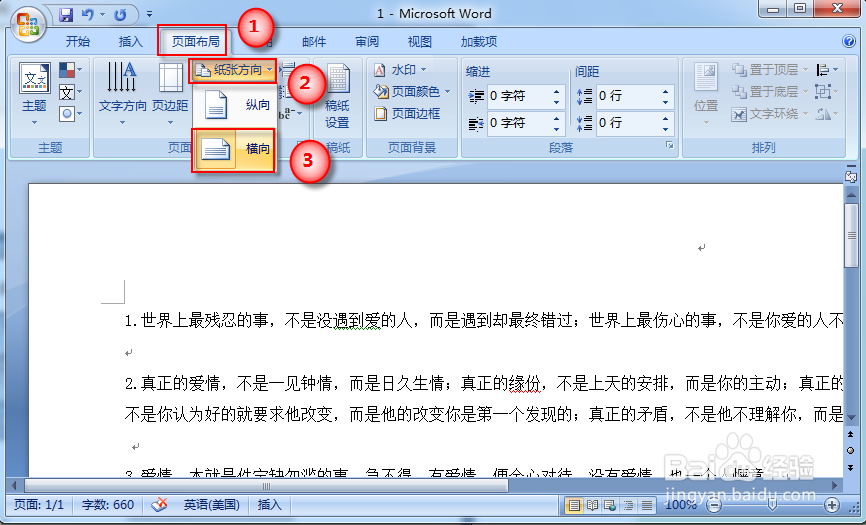Switch to Print Layout view
Screen dimensions: 866x525
(x=574, y=505)
